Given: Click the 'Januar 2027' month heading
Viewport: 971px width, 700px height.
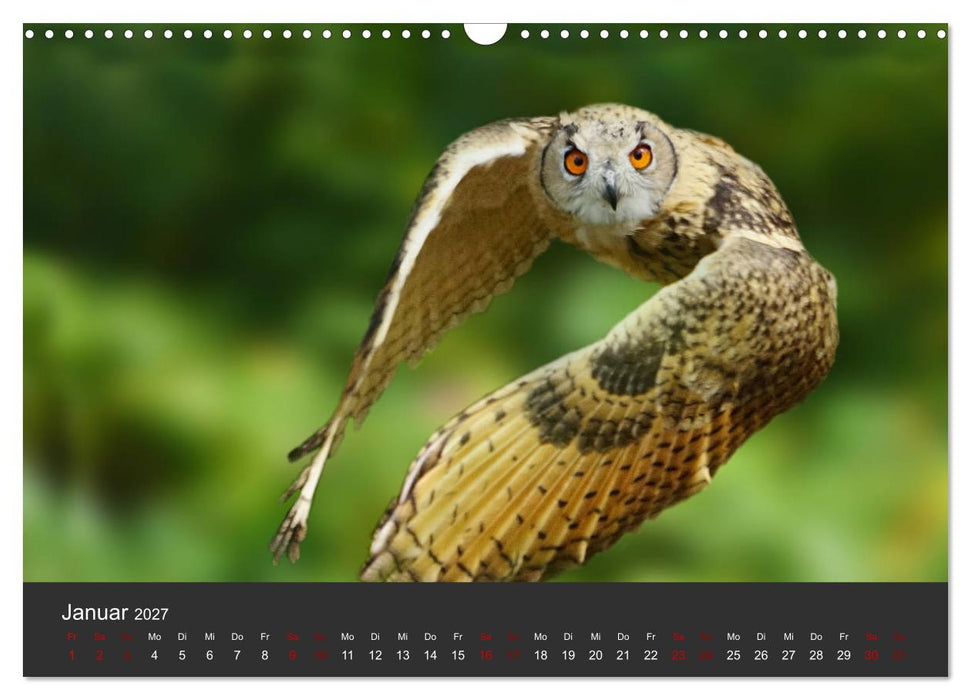Looking at the screenshot, I should (x=115, y=613).
